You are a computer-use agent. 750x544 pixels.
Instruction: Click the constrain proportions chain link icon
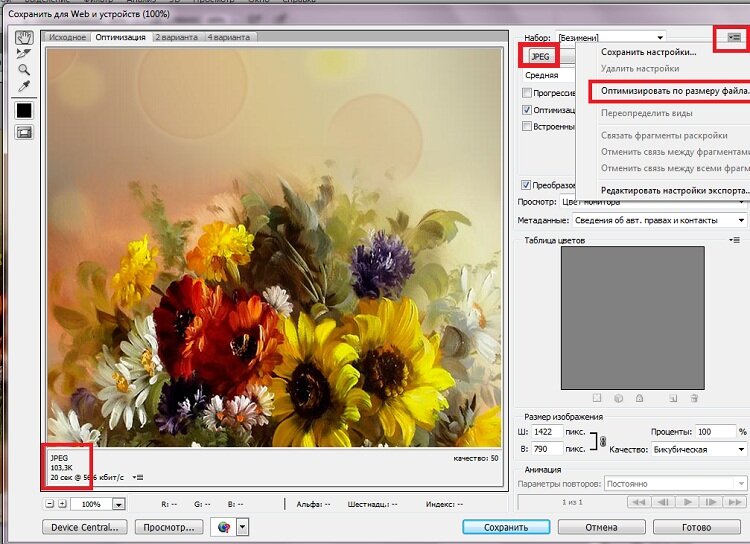point(603,441)
